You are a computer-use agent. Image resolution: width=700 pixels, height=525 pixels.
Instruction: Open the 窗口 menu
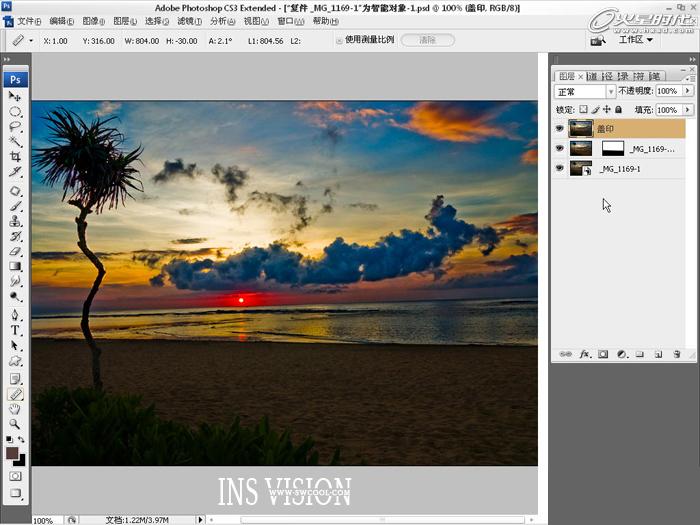(291, 21)
